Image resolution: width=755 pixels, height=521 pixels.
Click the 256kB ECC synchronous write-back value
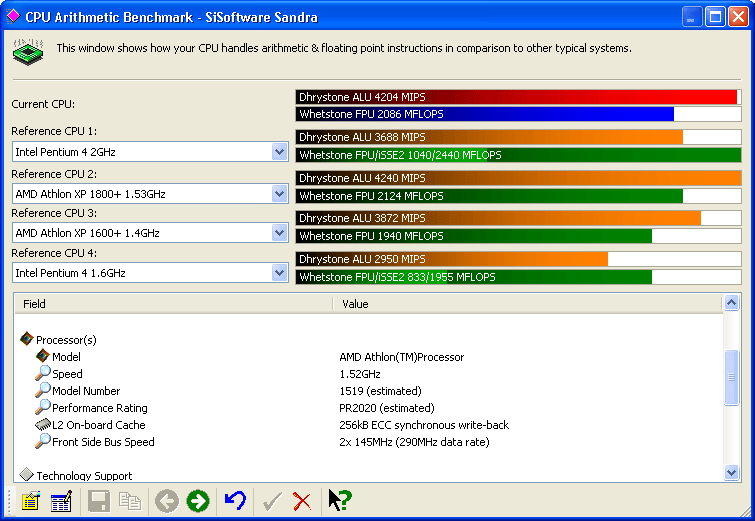pos(424,425)
